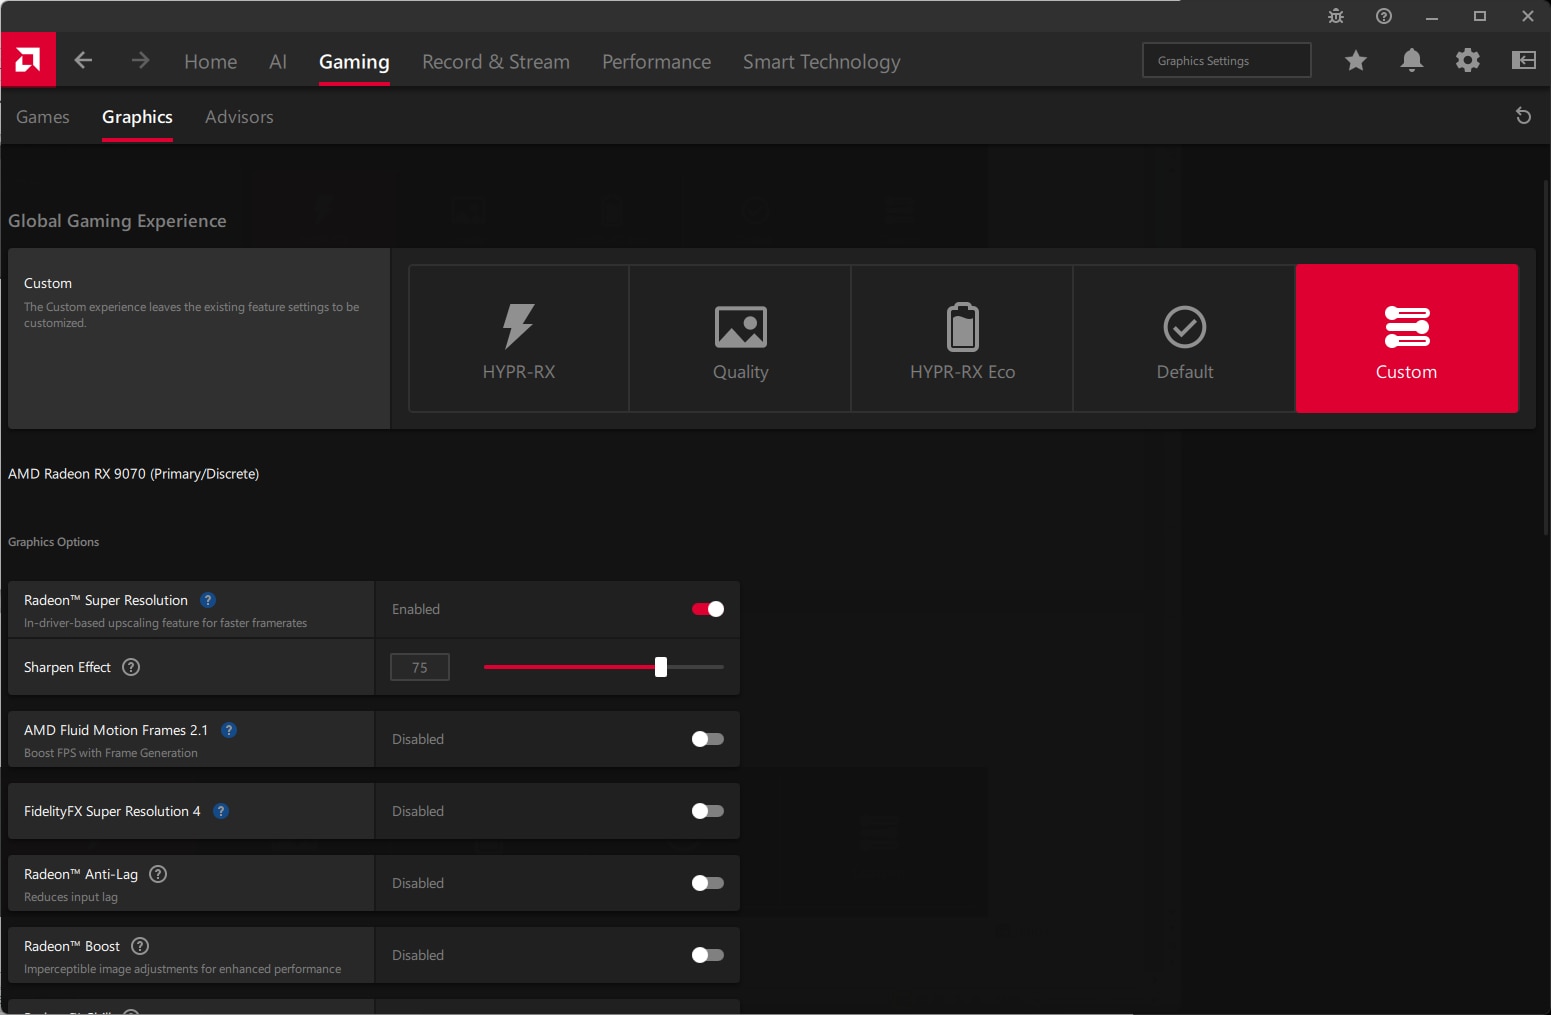
Task: Open the Record & Stream tab
Action: [496, 61]
